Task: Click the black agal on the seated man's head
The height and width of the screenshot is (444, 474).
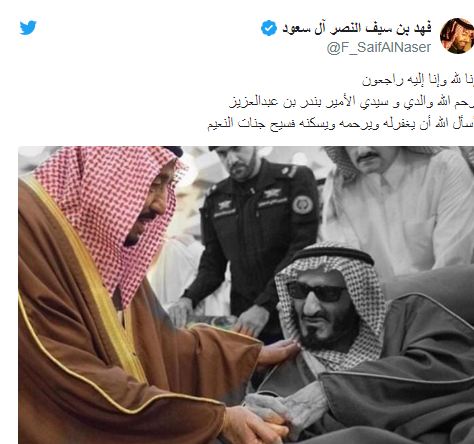Action: coord(333,254)
